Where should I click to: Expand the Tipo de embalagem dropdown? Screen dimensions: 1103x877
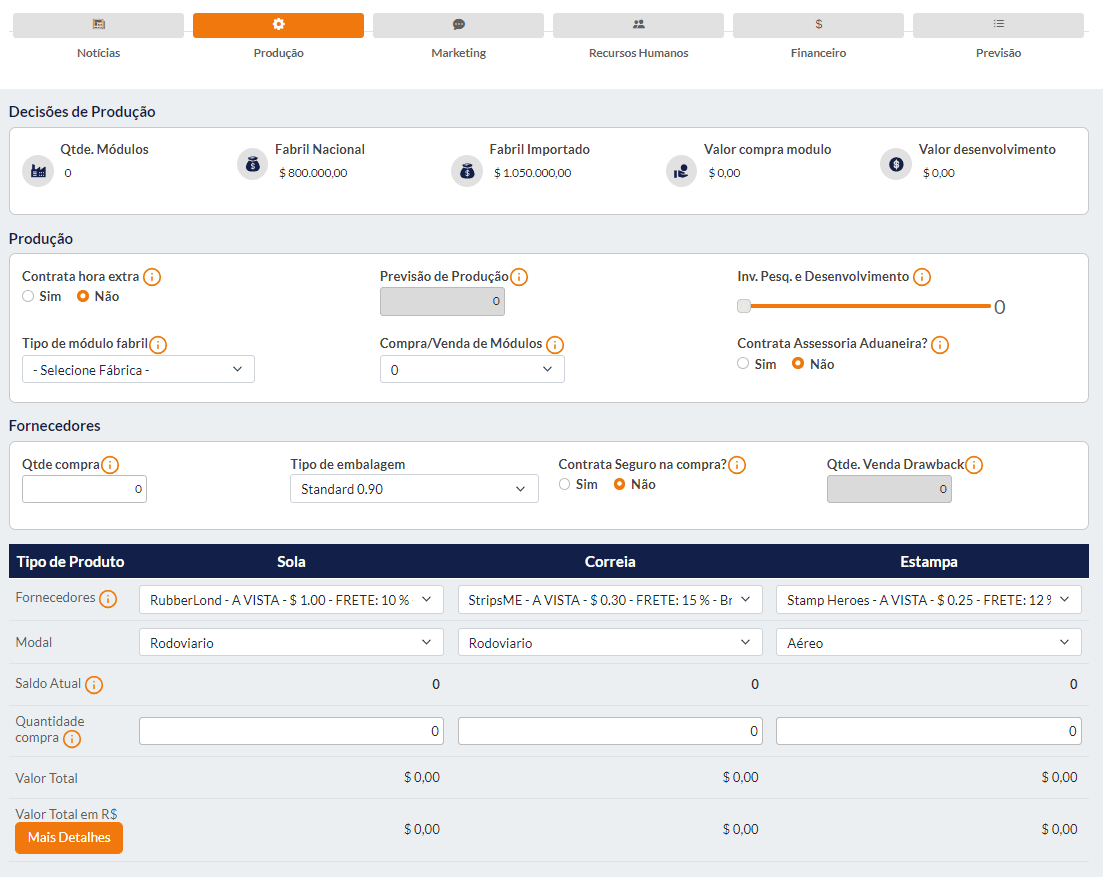click(413, 489)
